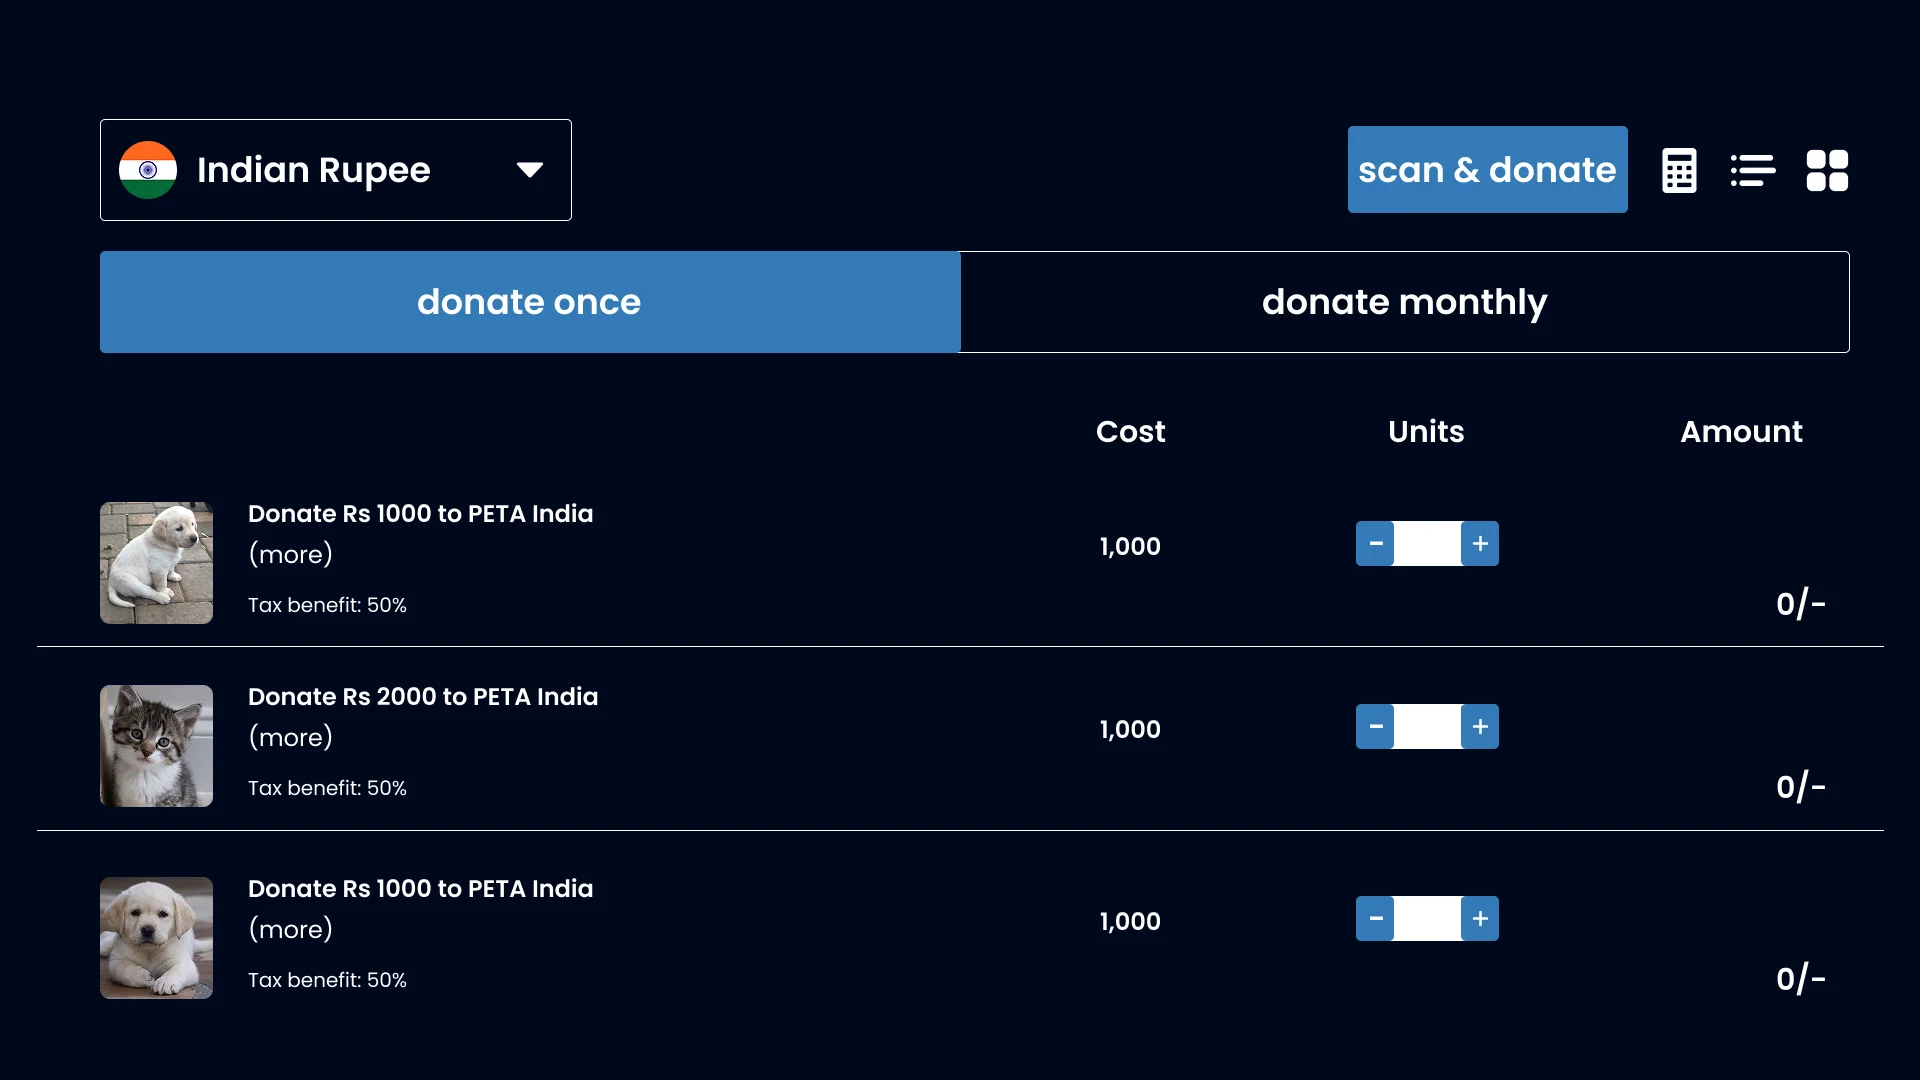Open the lying labrador puppy thumbnail
The width and height of the screenshot is (1920, 1080).
click(156, 938)
